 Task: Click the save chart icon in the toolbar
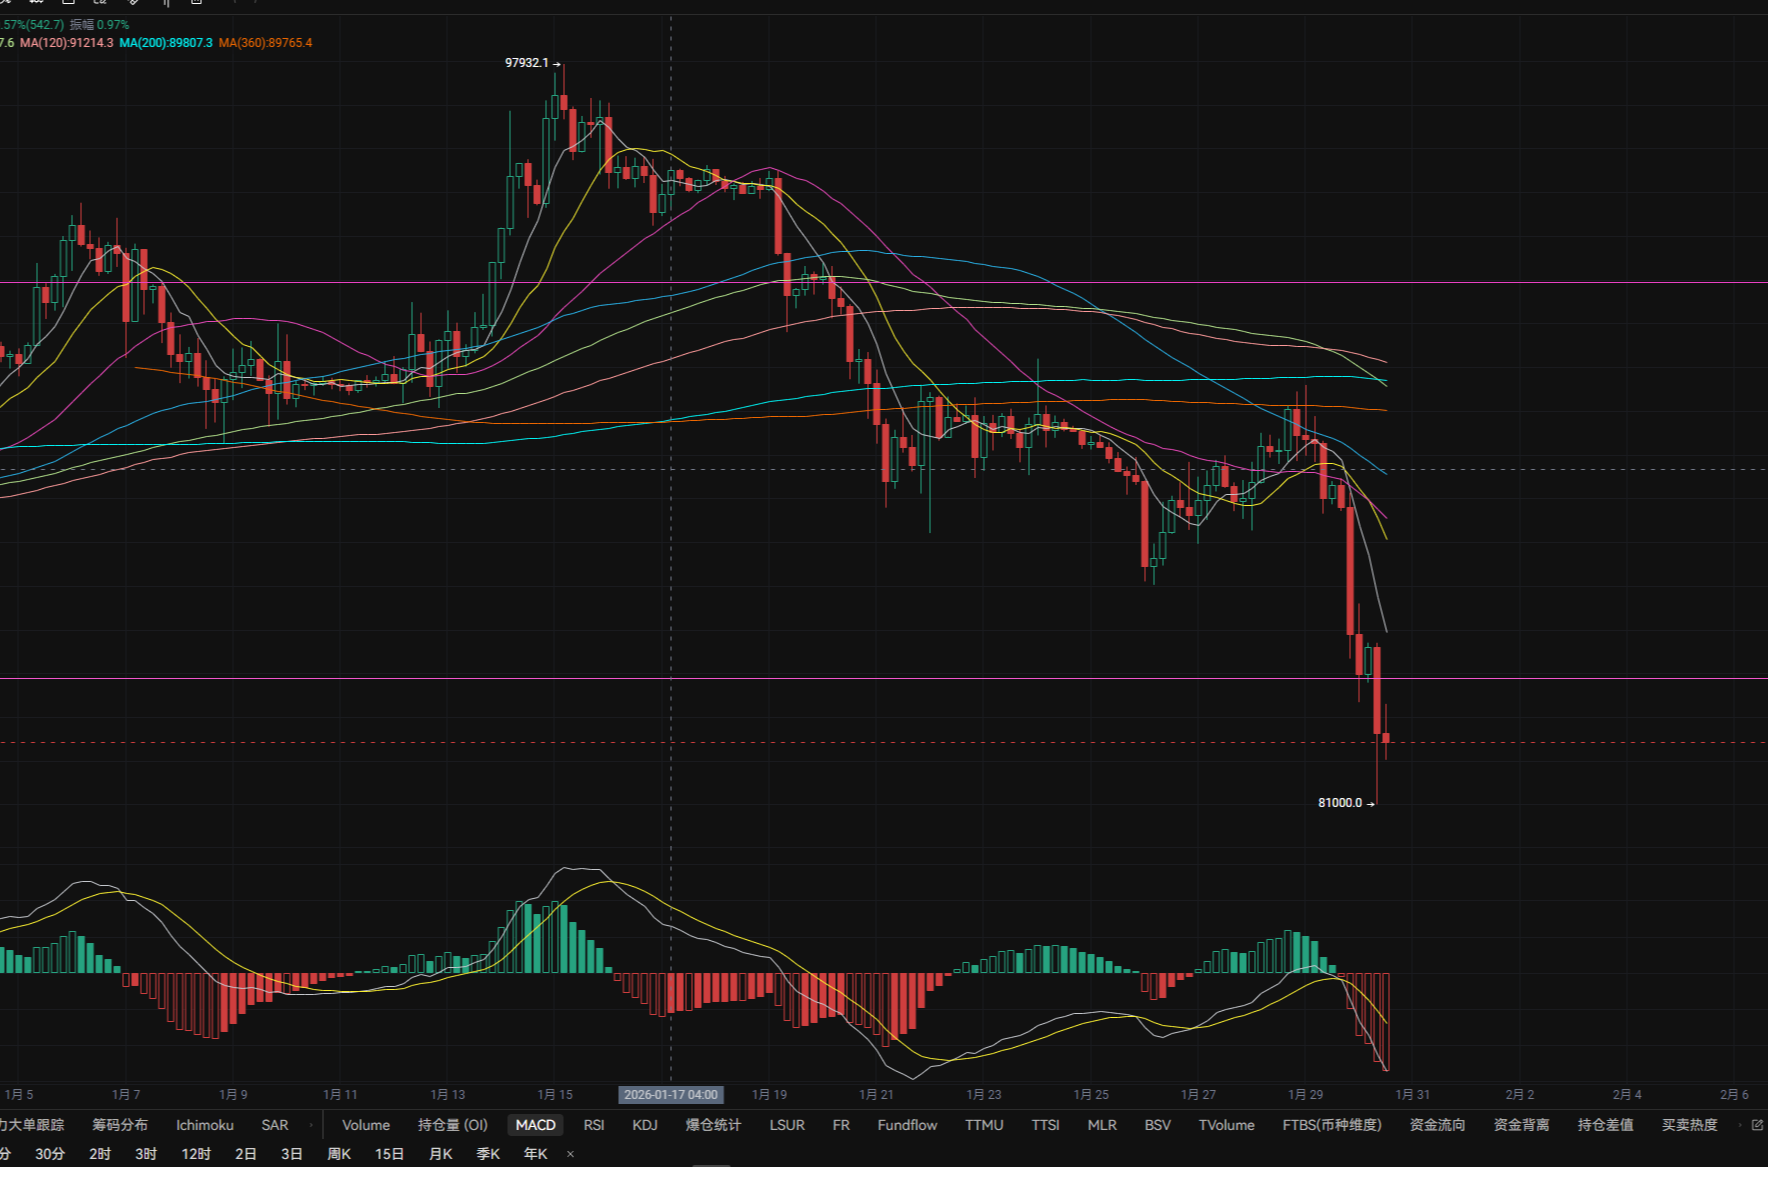tap(196, 3)
